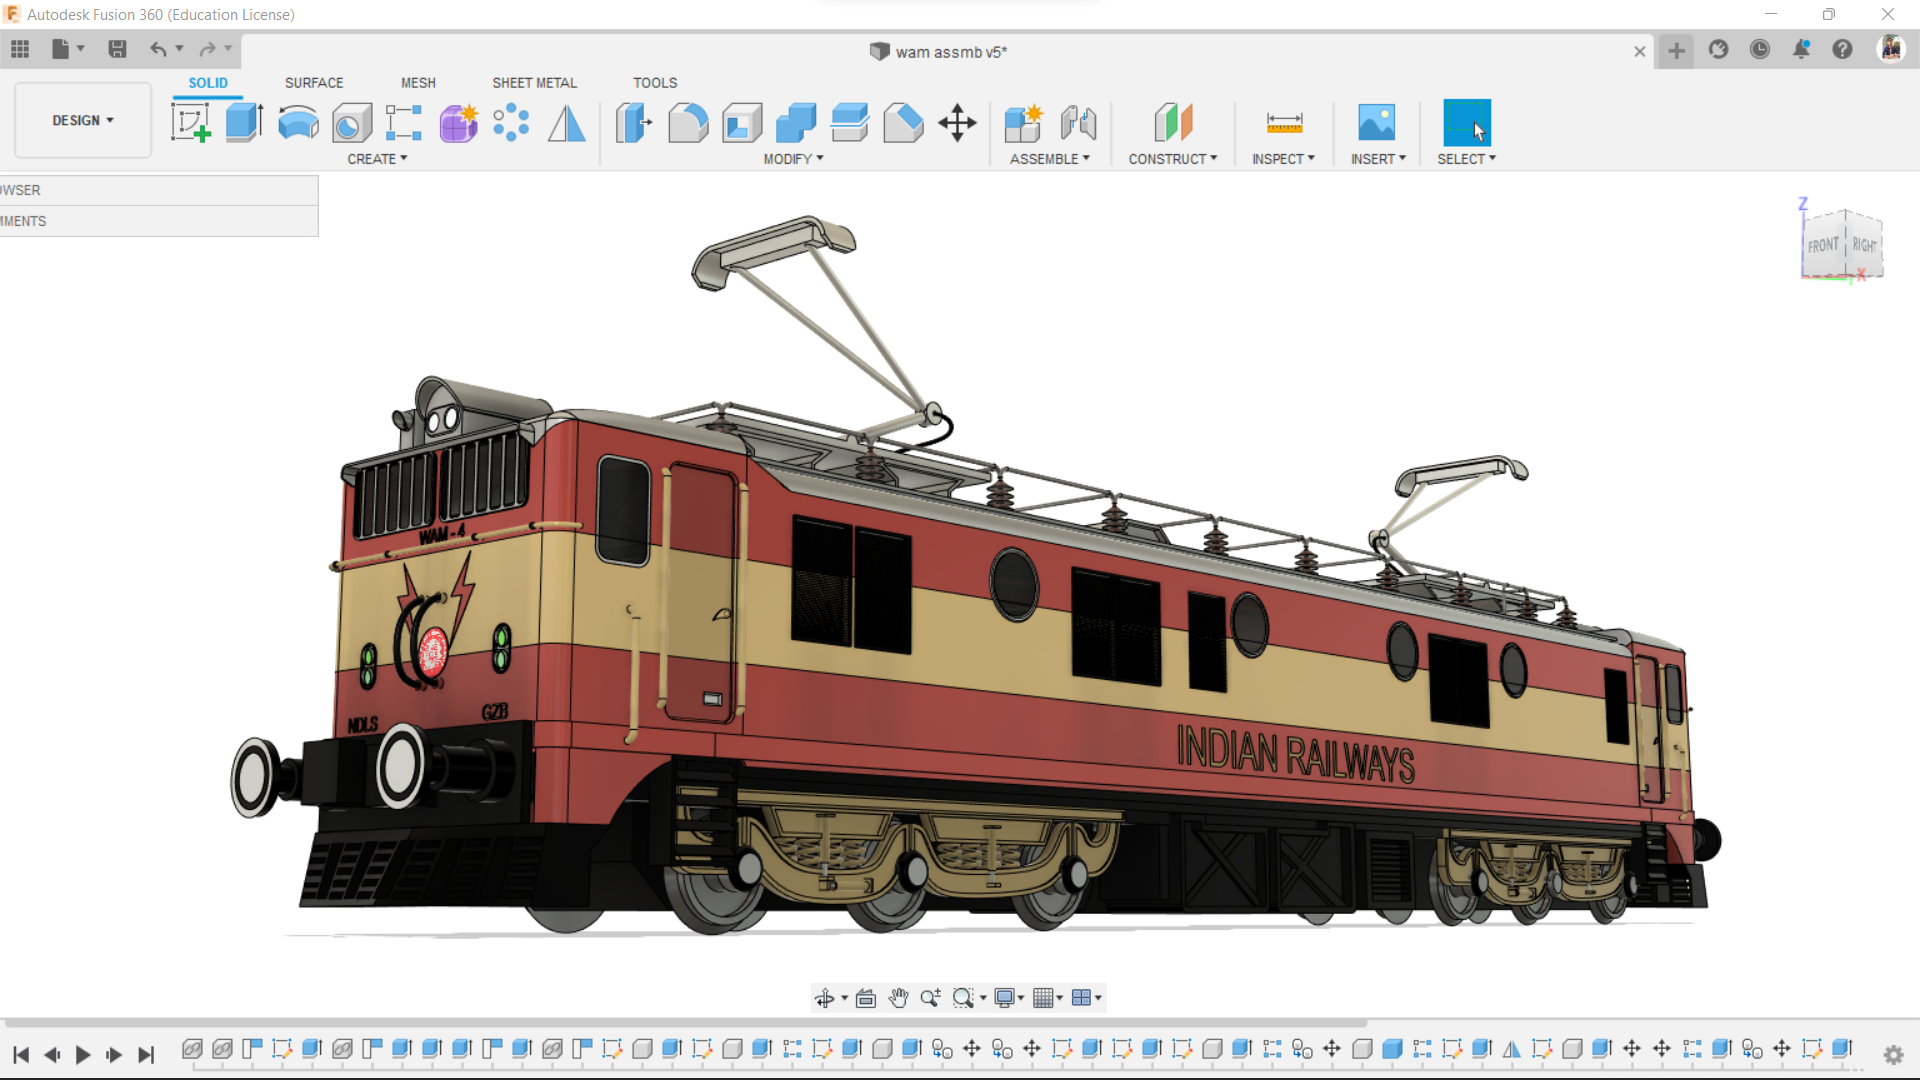
Task: Open timeline settings gear
Action: [x=1893, y=1054]
